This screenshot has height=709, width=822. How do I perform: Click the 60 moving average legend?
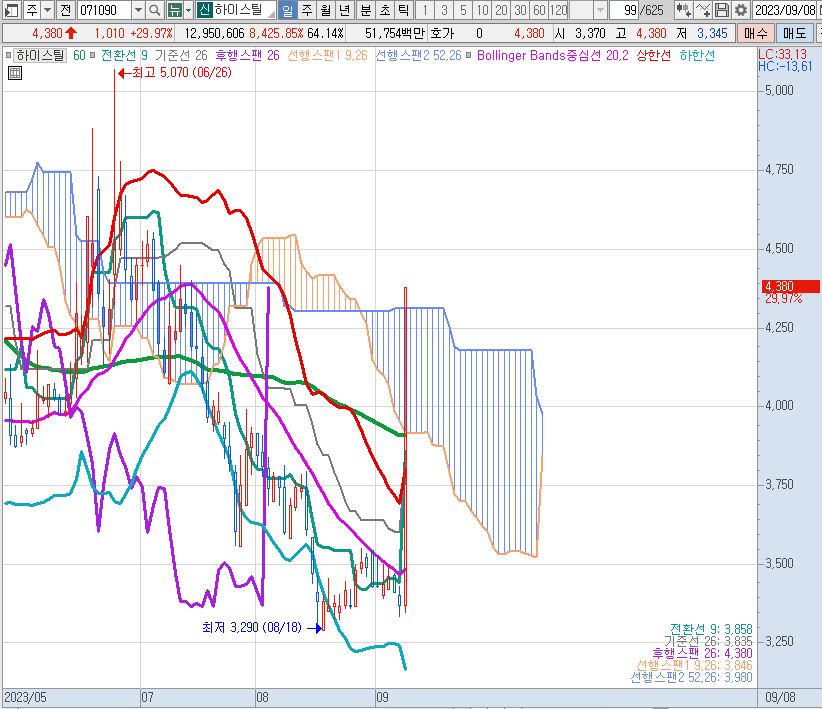click(x=79, y=55)
